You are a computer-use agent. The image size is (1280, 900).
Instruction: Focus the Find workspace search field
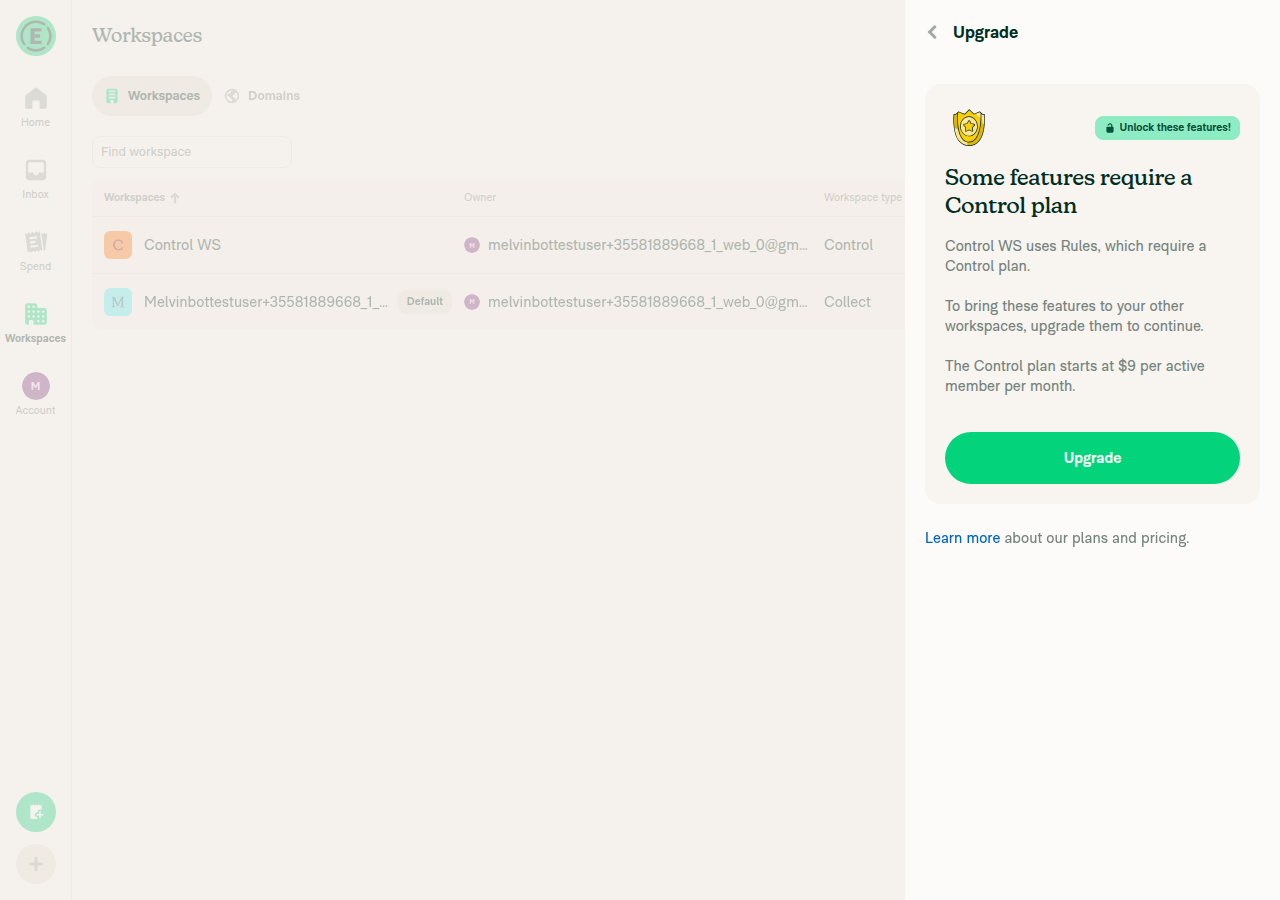(x=192, y=152)
